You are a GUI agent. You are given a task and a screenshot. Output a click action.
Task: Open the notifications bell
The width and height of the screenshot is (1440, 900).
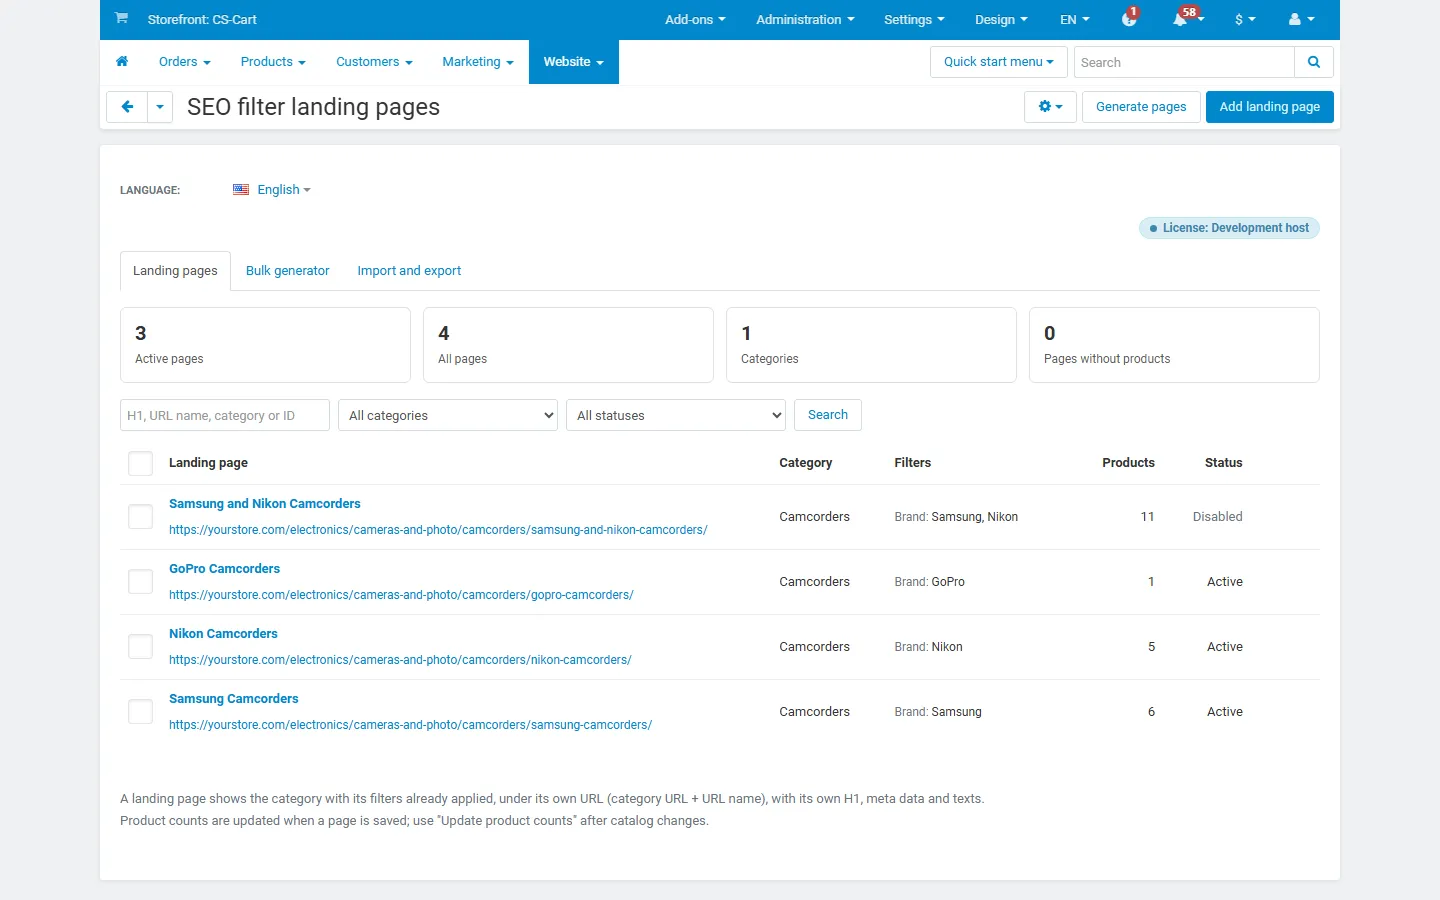(x=1181, y=19)
